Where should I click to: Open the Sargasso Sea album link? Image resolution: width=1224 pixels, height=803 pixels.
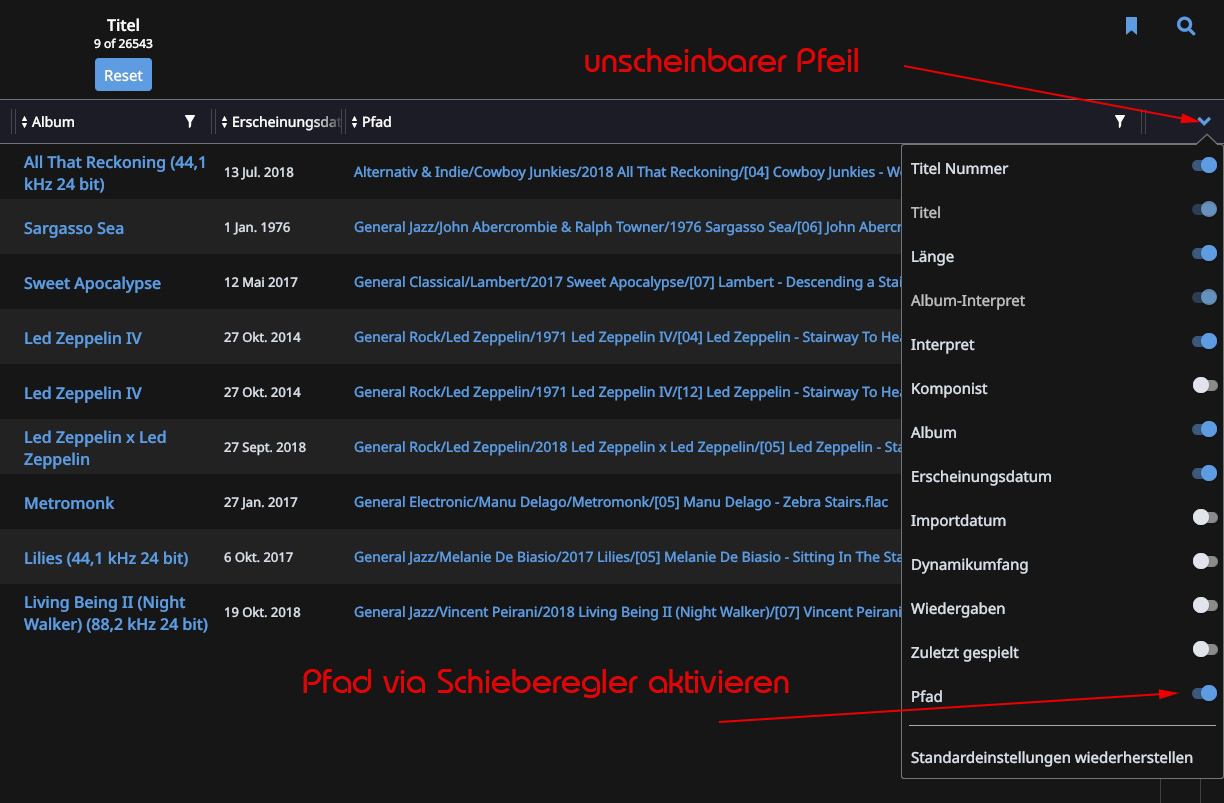(x=74, y=228)
